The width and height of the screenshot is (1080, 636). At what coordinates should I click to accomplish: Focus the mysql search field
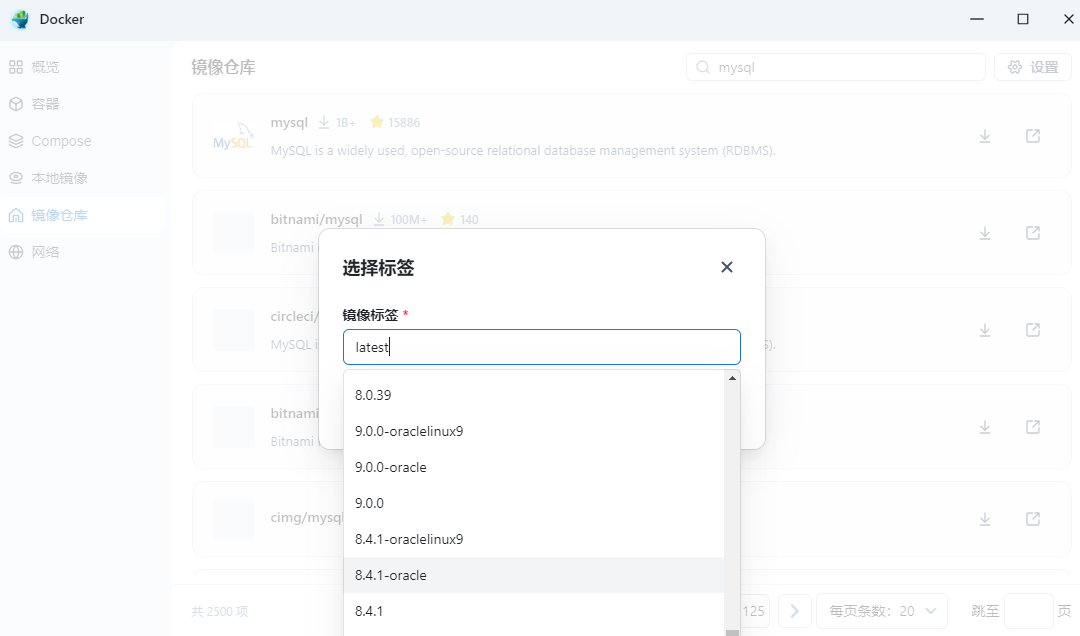[835, 67]
